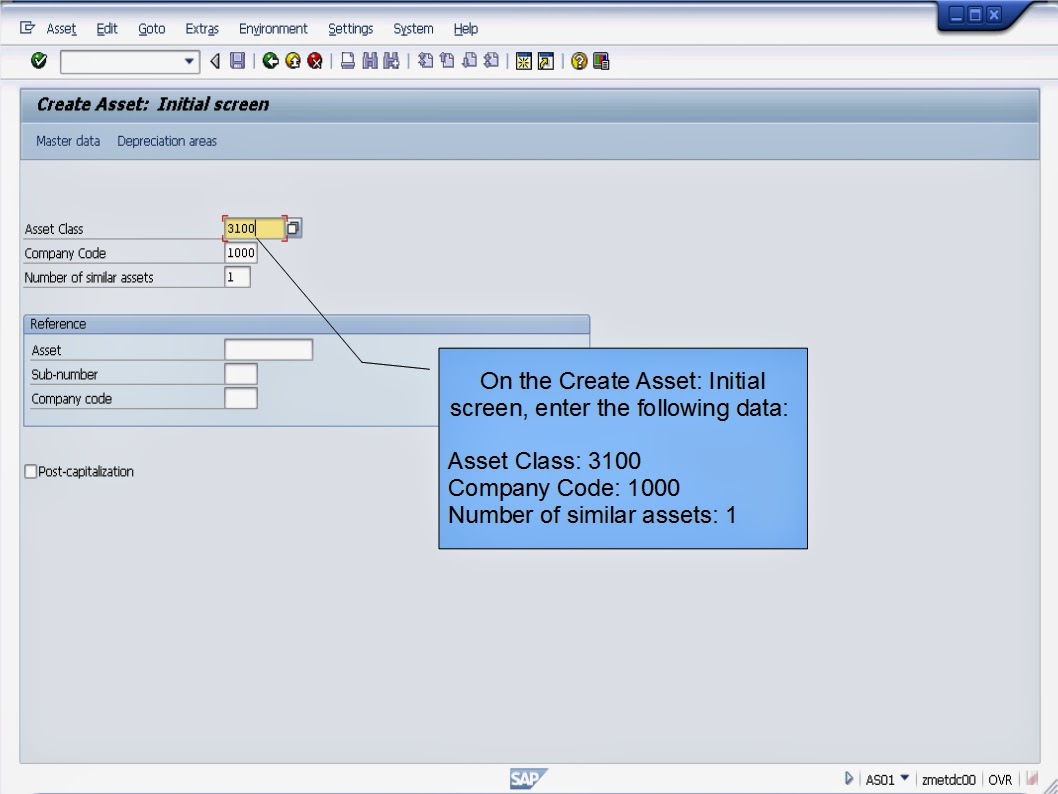Open Help using the question mark icon

580,61
